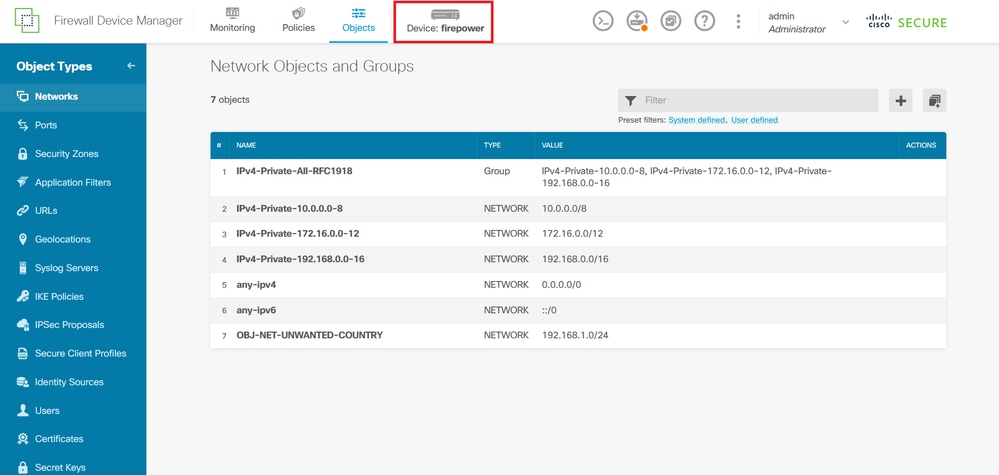Click the 172.16.0.0/12 value cell
This screenshot has height=475, width=999.
572,234
